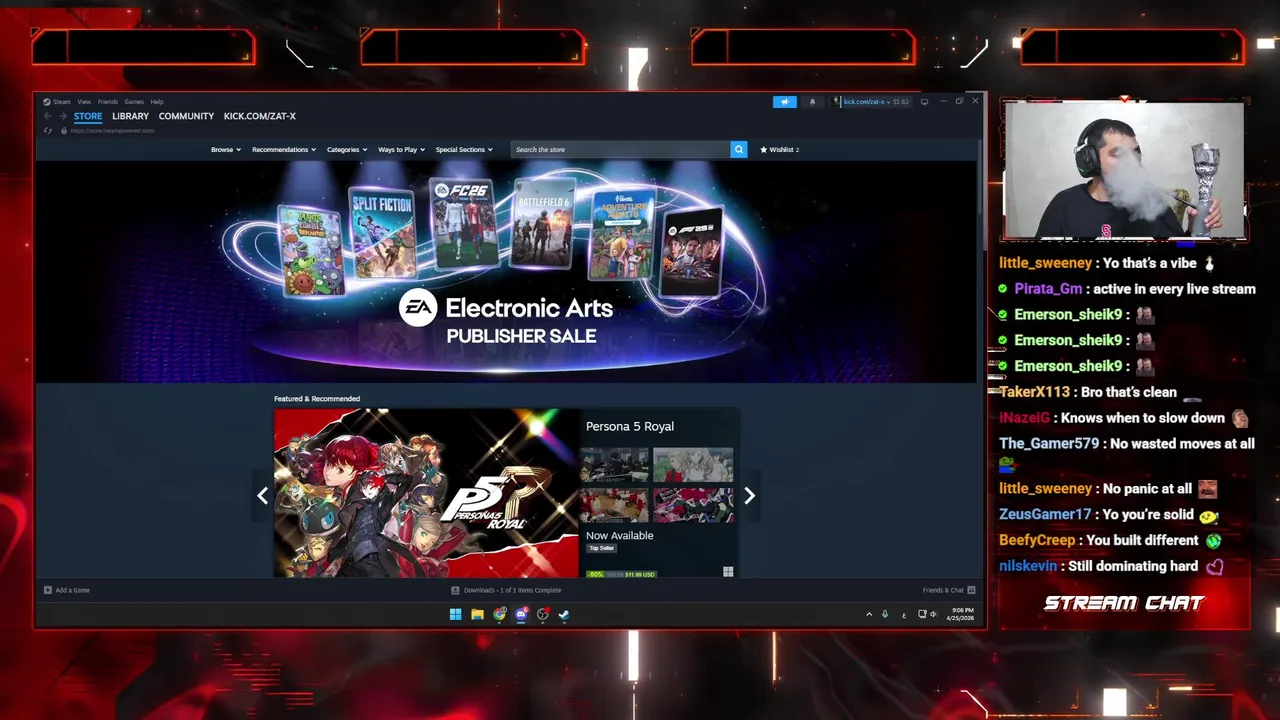Viewport: 1280px width, 720px height.
Task: Open the Steam menu
Action: point(62,101)
